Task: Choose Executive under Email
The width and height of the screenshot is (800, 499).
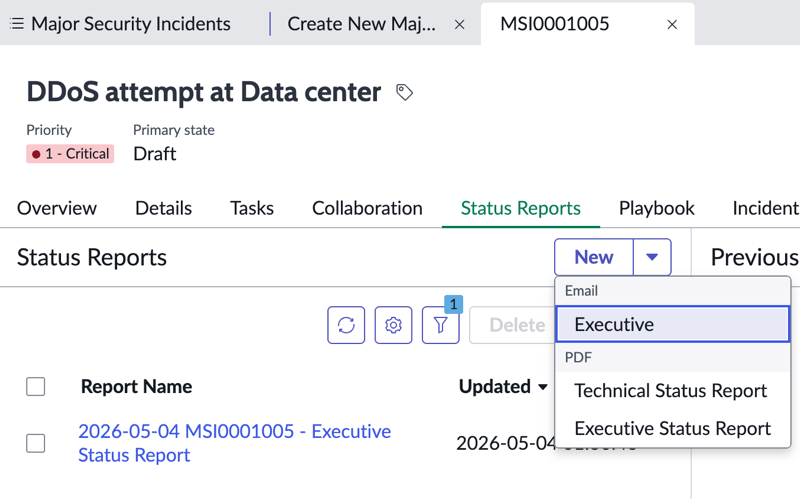Action: click(672, 324)
